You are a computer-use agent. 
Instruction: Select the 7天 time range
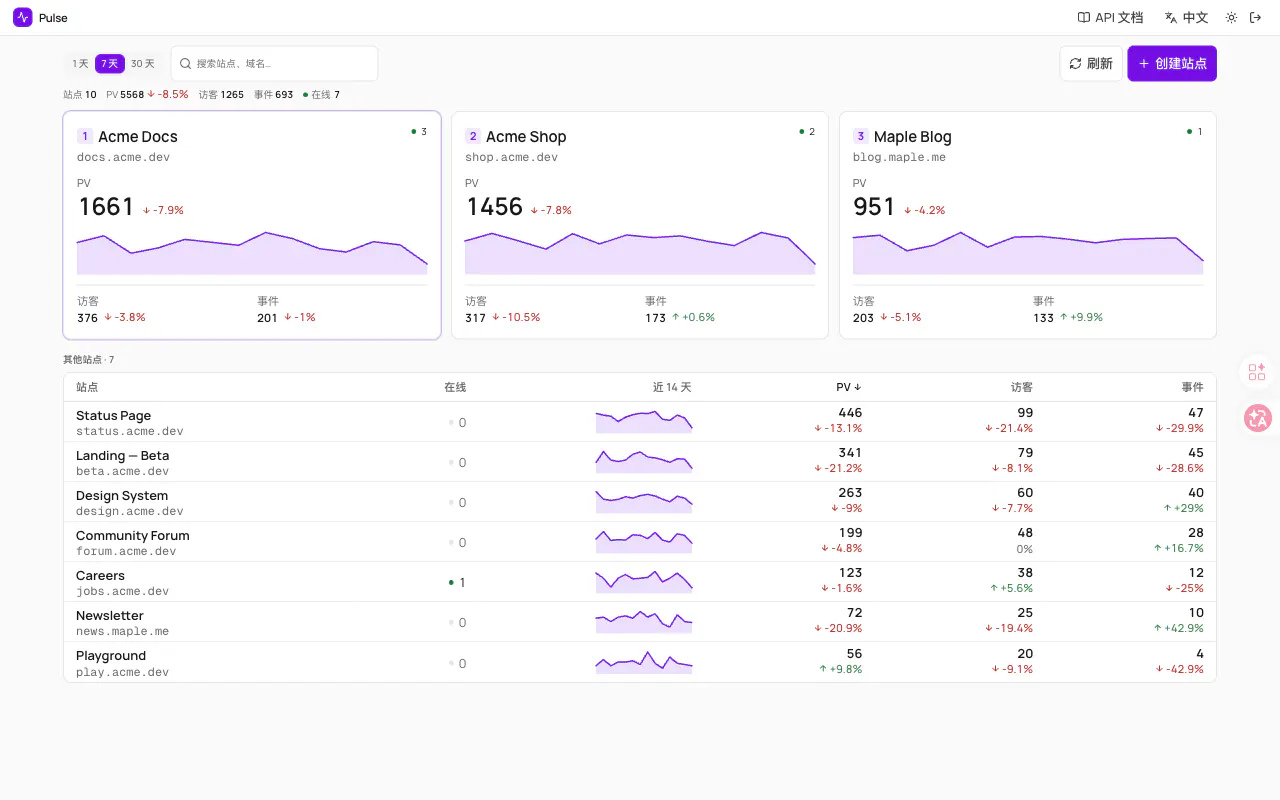point(110,64)
